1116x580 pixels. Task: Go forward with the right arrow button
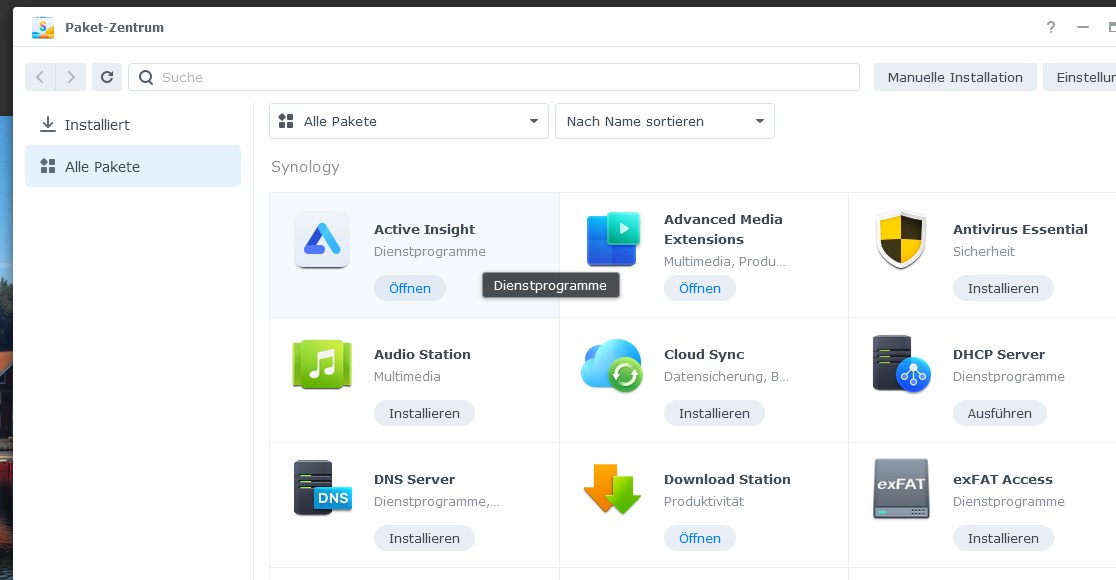[x=71, y=77]
